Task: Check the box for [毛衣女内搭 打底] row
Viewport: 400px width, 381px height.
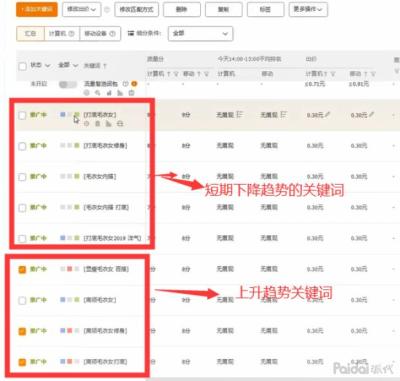Action: [22, 208]
